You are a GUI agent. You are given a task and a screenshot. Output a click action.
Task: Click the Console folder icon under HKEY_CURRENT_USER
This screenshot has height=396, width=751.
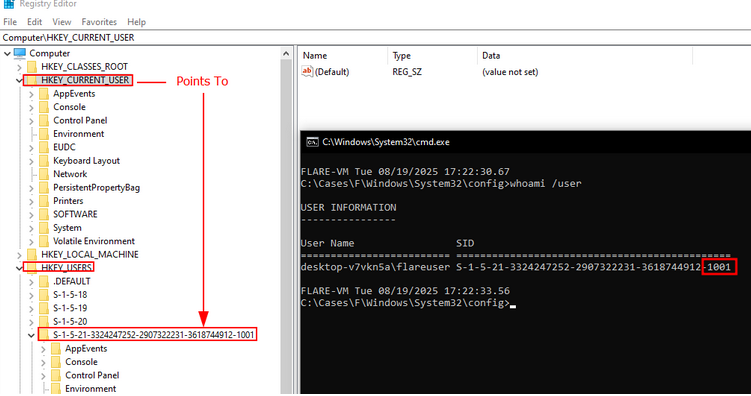(44, 107)
